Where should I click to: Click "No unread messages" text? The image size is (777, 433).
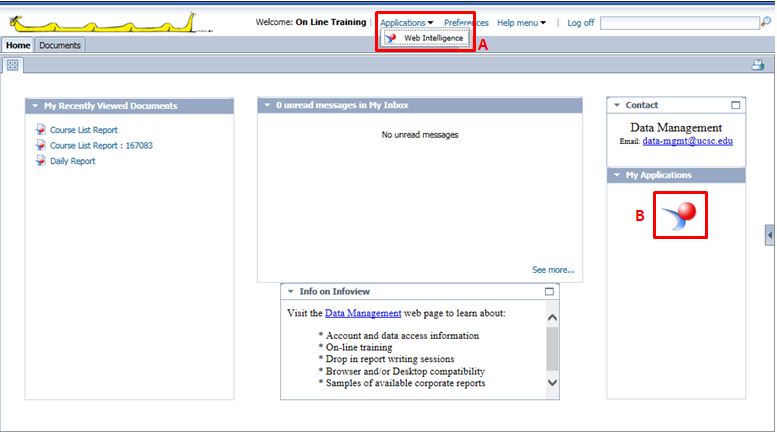pyautogui.click(x=420, y=135)
